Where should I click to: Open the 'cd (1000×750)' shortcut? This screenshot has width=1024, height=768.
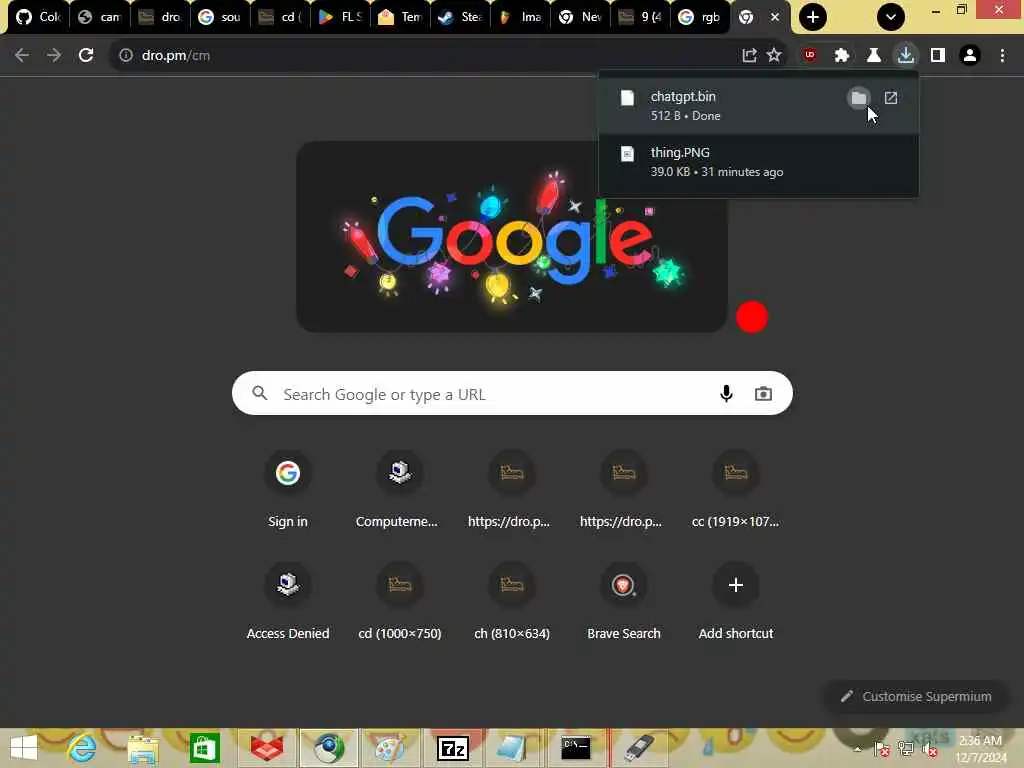click(x=400, y=602)
